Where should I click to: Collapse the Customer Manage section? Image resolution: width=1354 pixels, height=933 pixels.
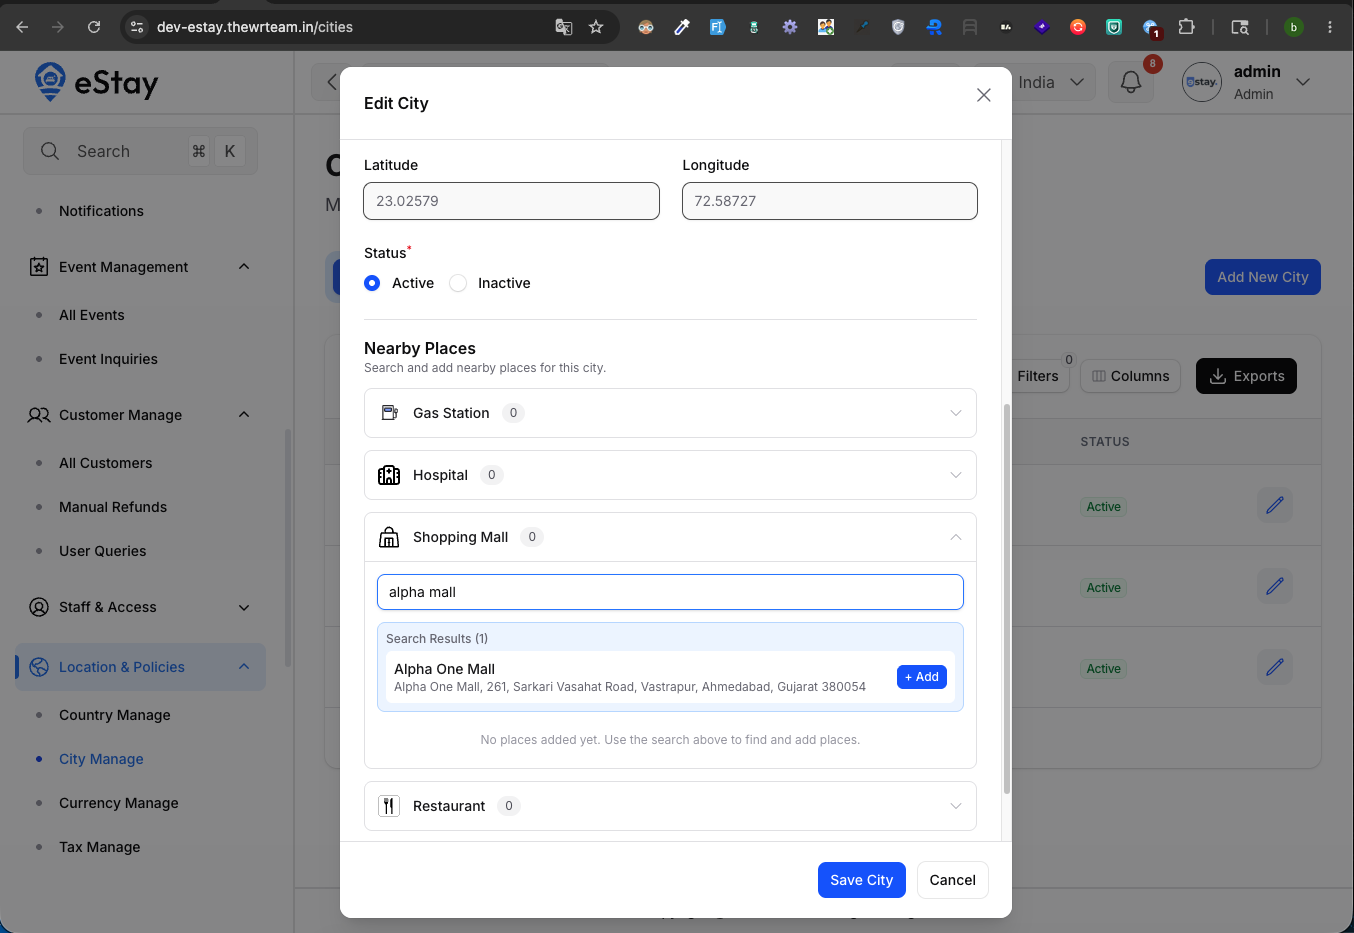[x=244, y=415]
